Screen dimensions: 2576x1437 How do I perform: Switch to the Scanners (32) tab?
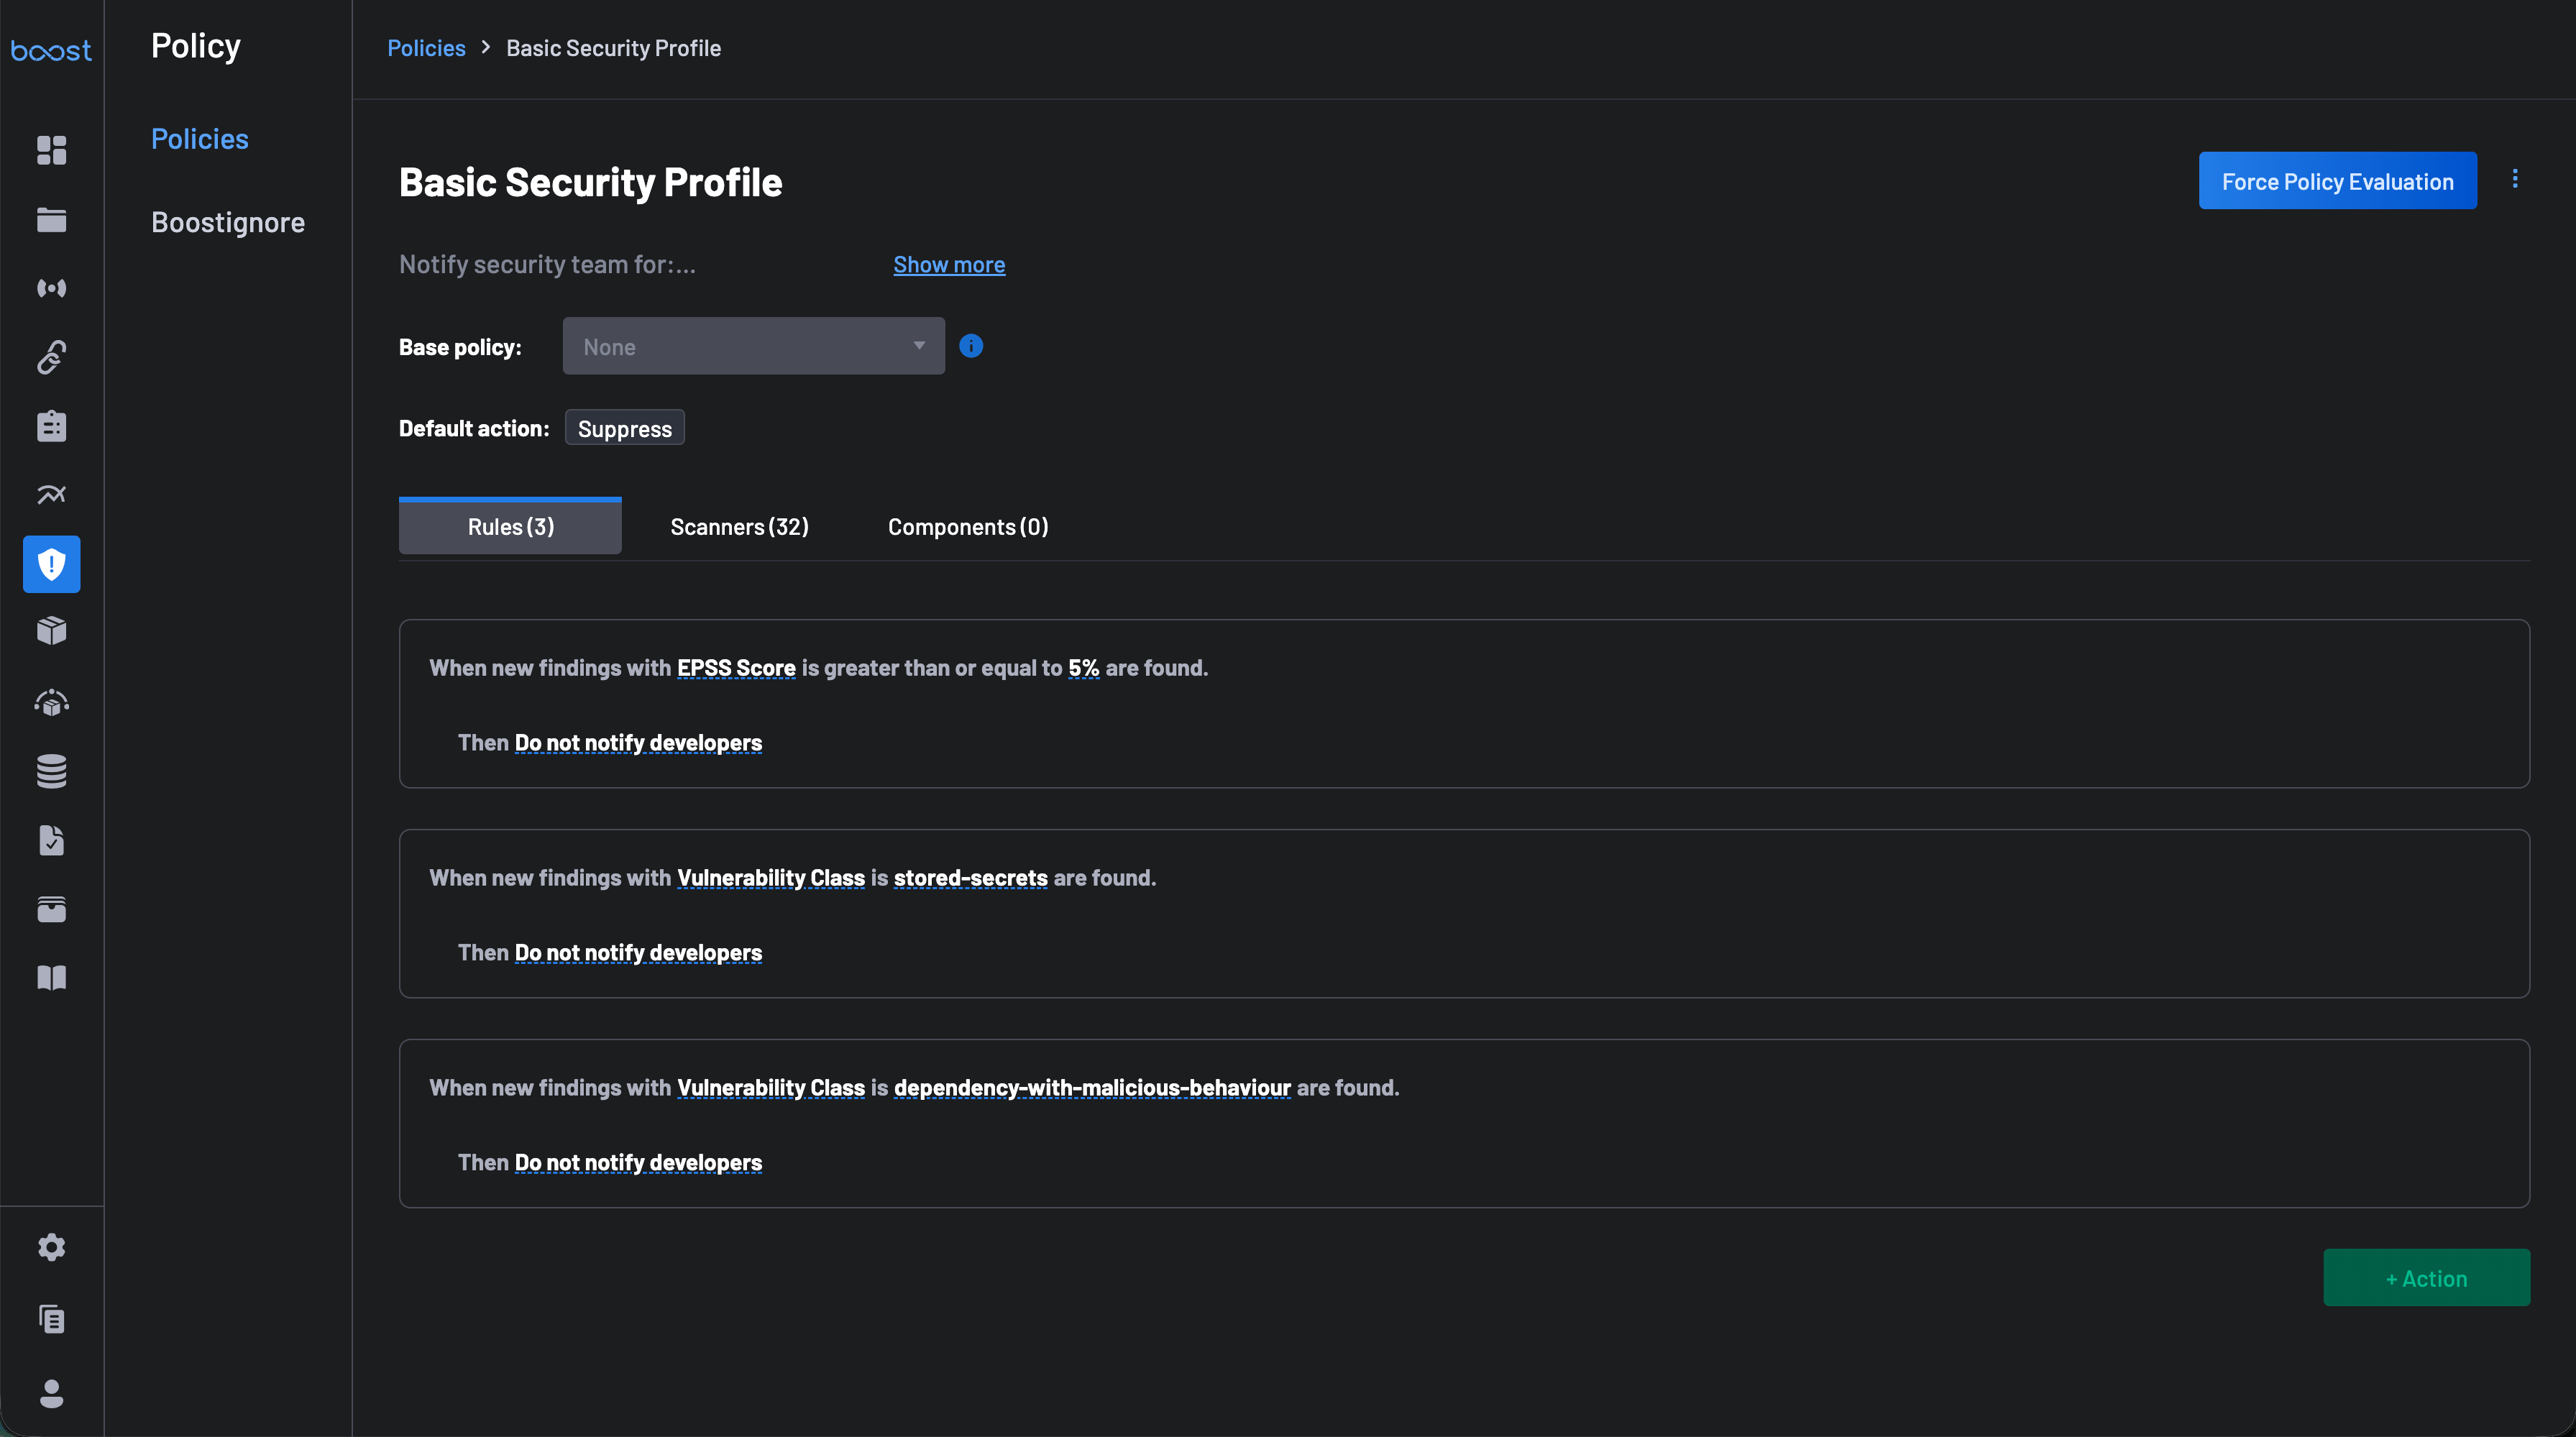tap(739, 527)
